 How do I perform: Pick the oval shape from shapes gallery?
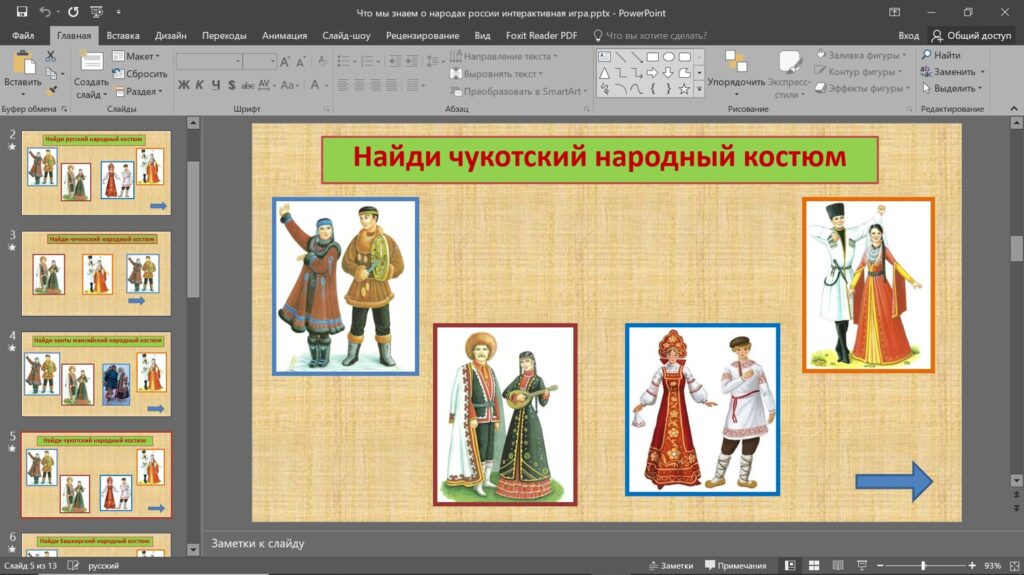point(669,57)
